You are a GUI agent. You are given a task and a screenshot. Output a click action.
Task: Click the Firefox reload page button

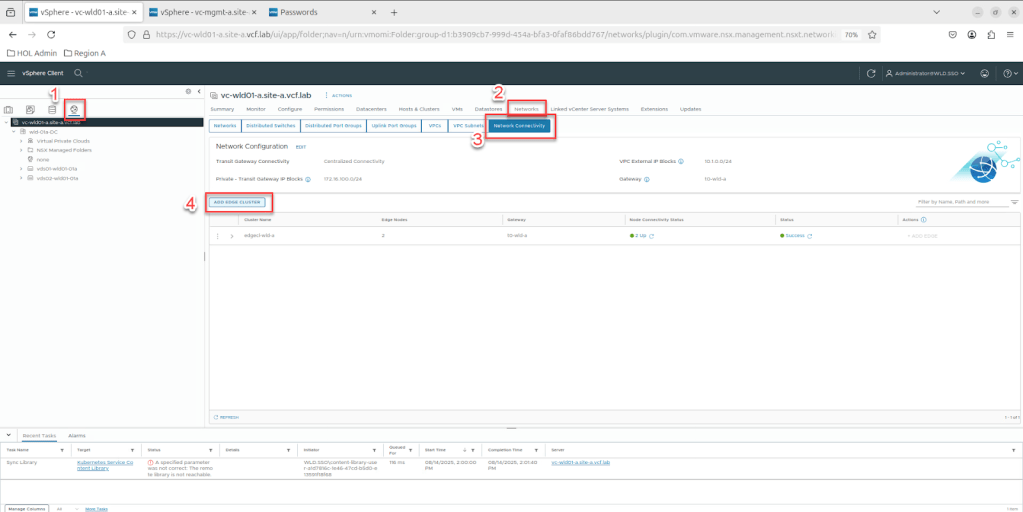51,35
